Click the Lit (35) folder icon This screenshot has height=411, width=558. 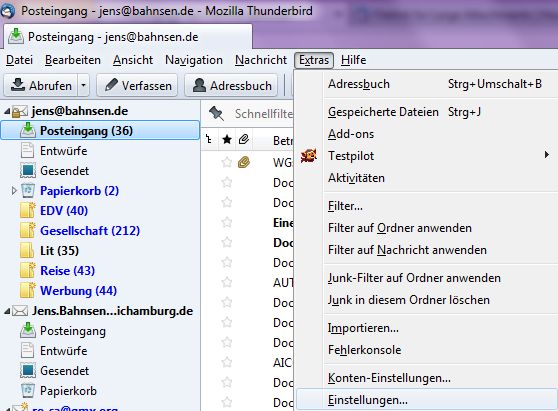(27, 250)
